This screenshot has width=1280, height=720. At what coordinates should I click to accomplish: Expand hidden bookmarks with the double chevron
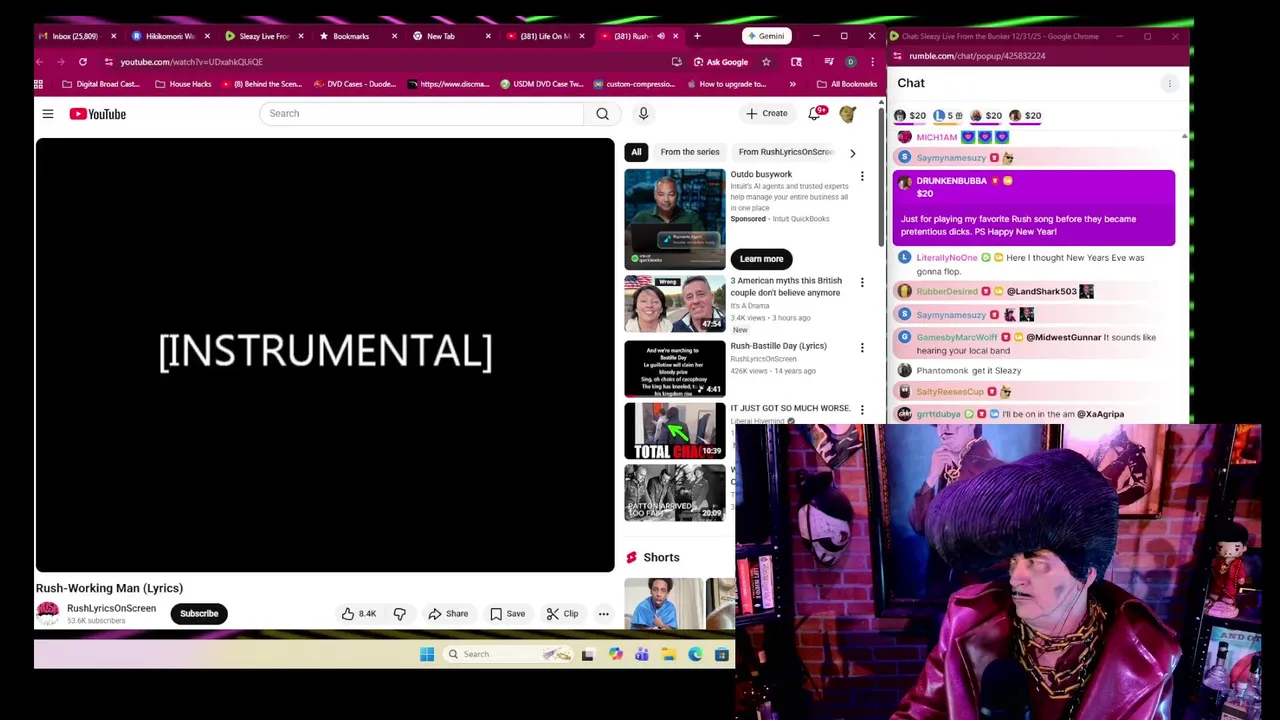792,84
